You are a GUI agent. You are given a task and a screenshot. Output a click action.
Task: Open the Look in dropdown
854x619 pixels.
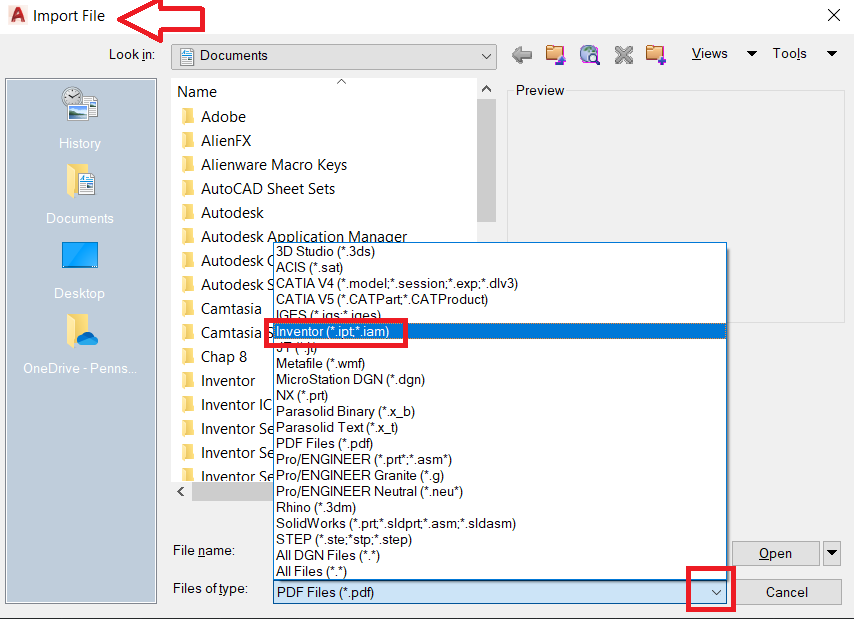[485, 57]
